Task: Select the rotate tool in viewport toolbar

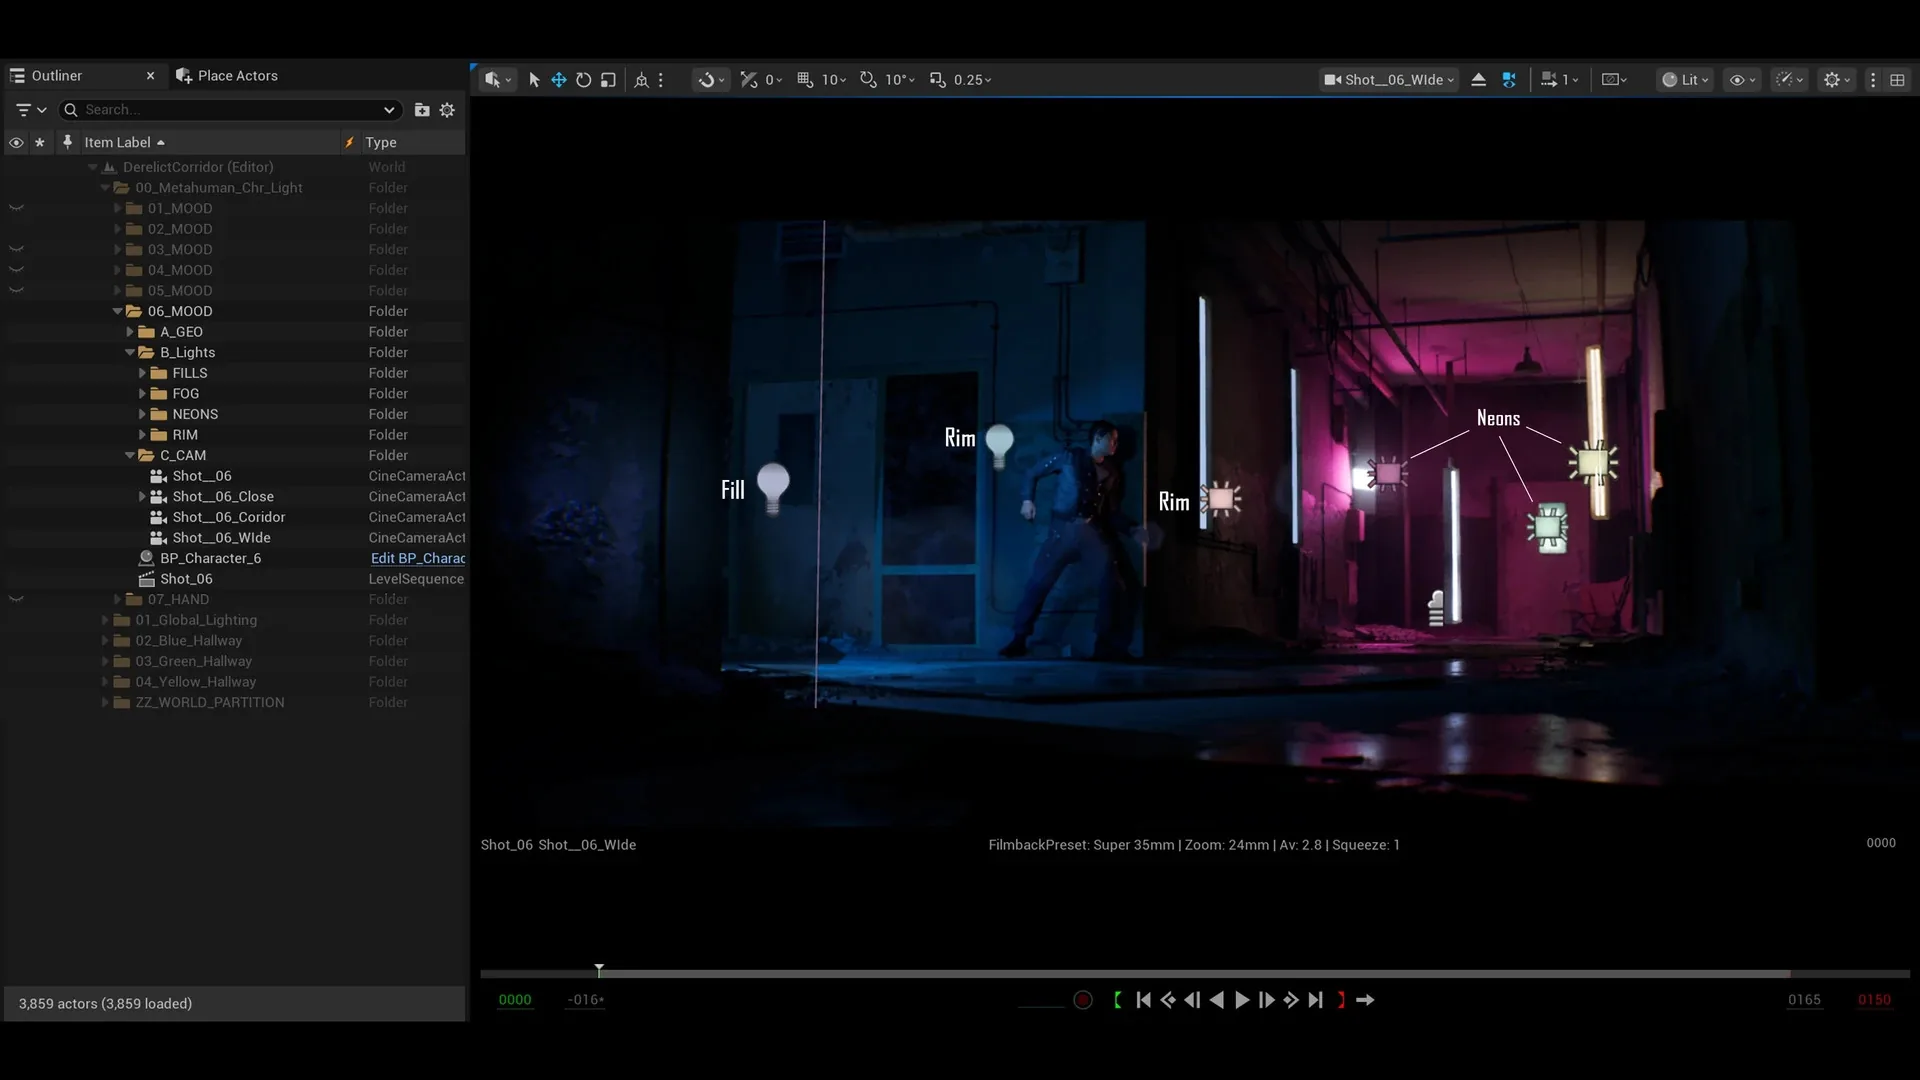Action: coord(584,80)
